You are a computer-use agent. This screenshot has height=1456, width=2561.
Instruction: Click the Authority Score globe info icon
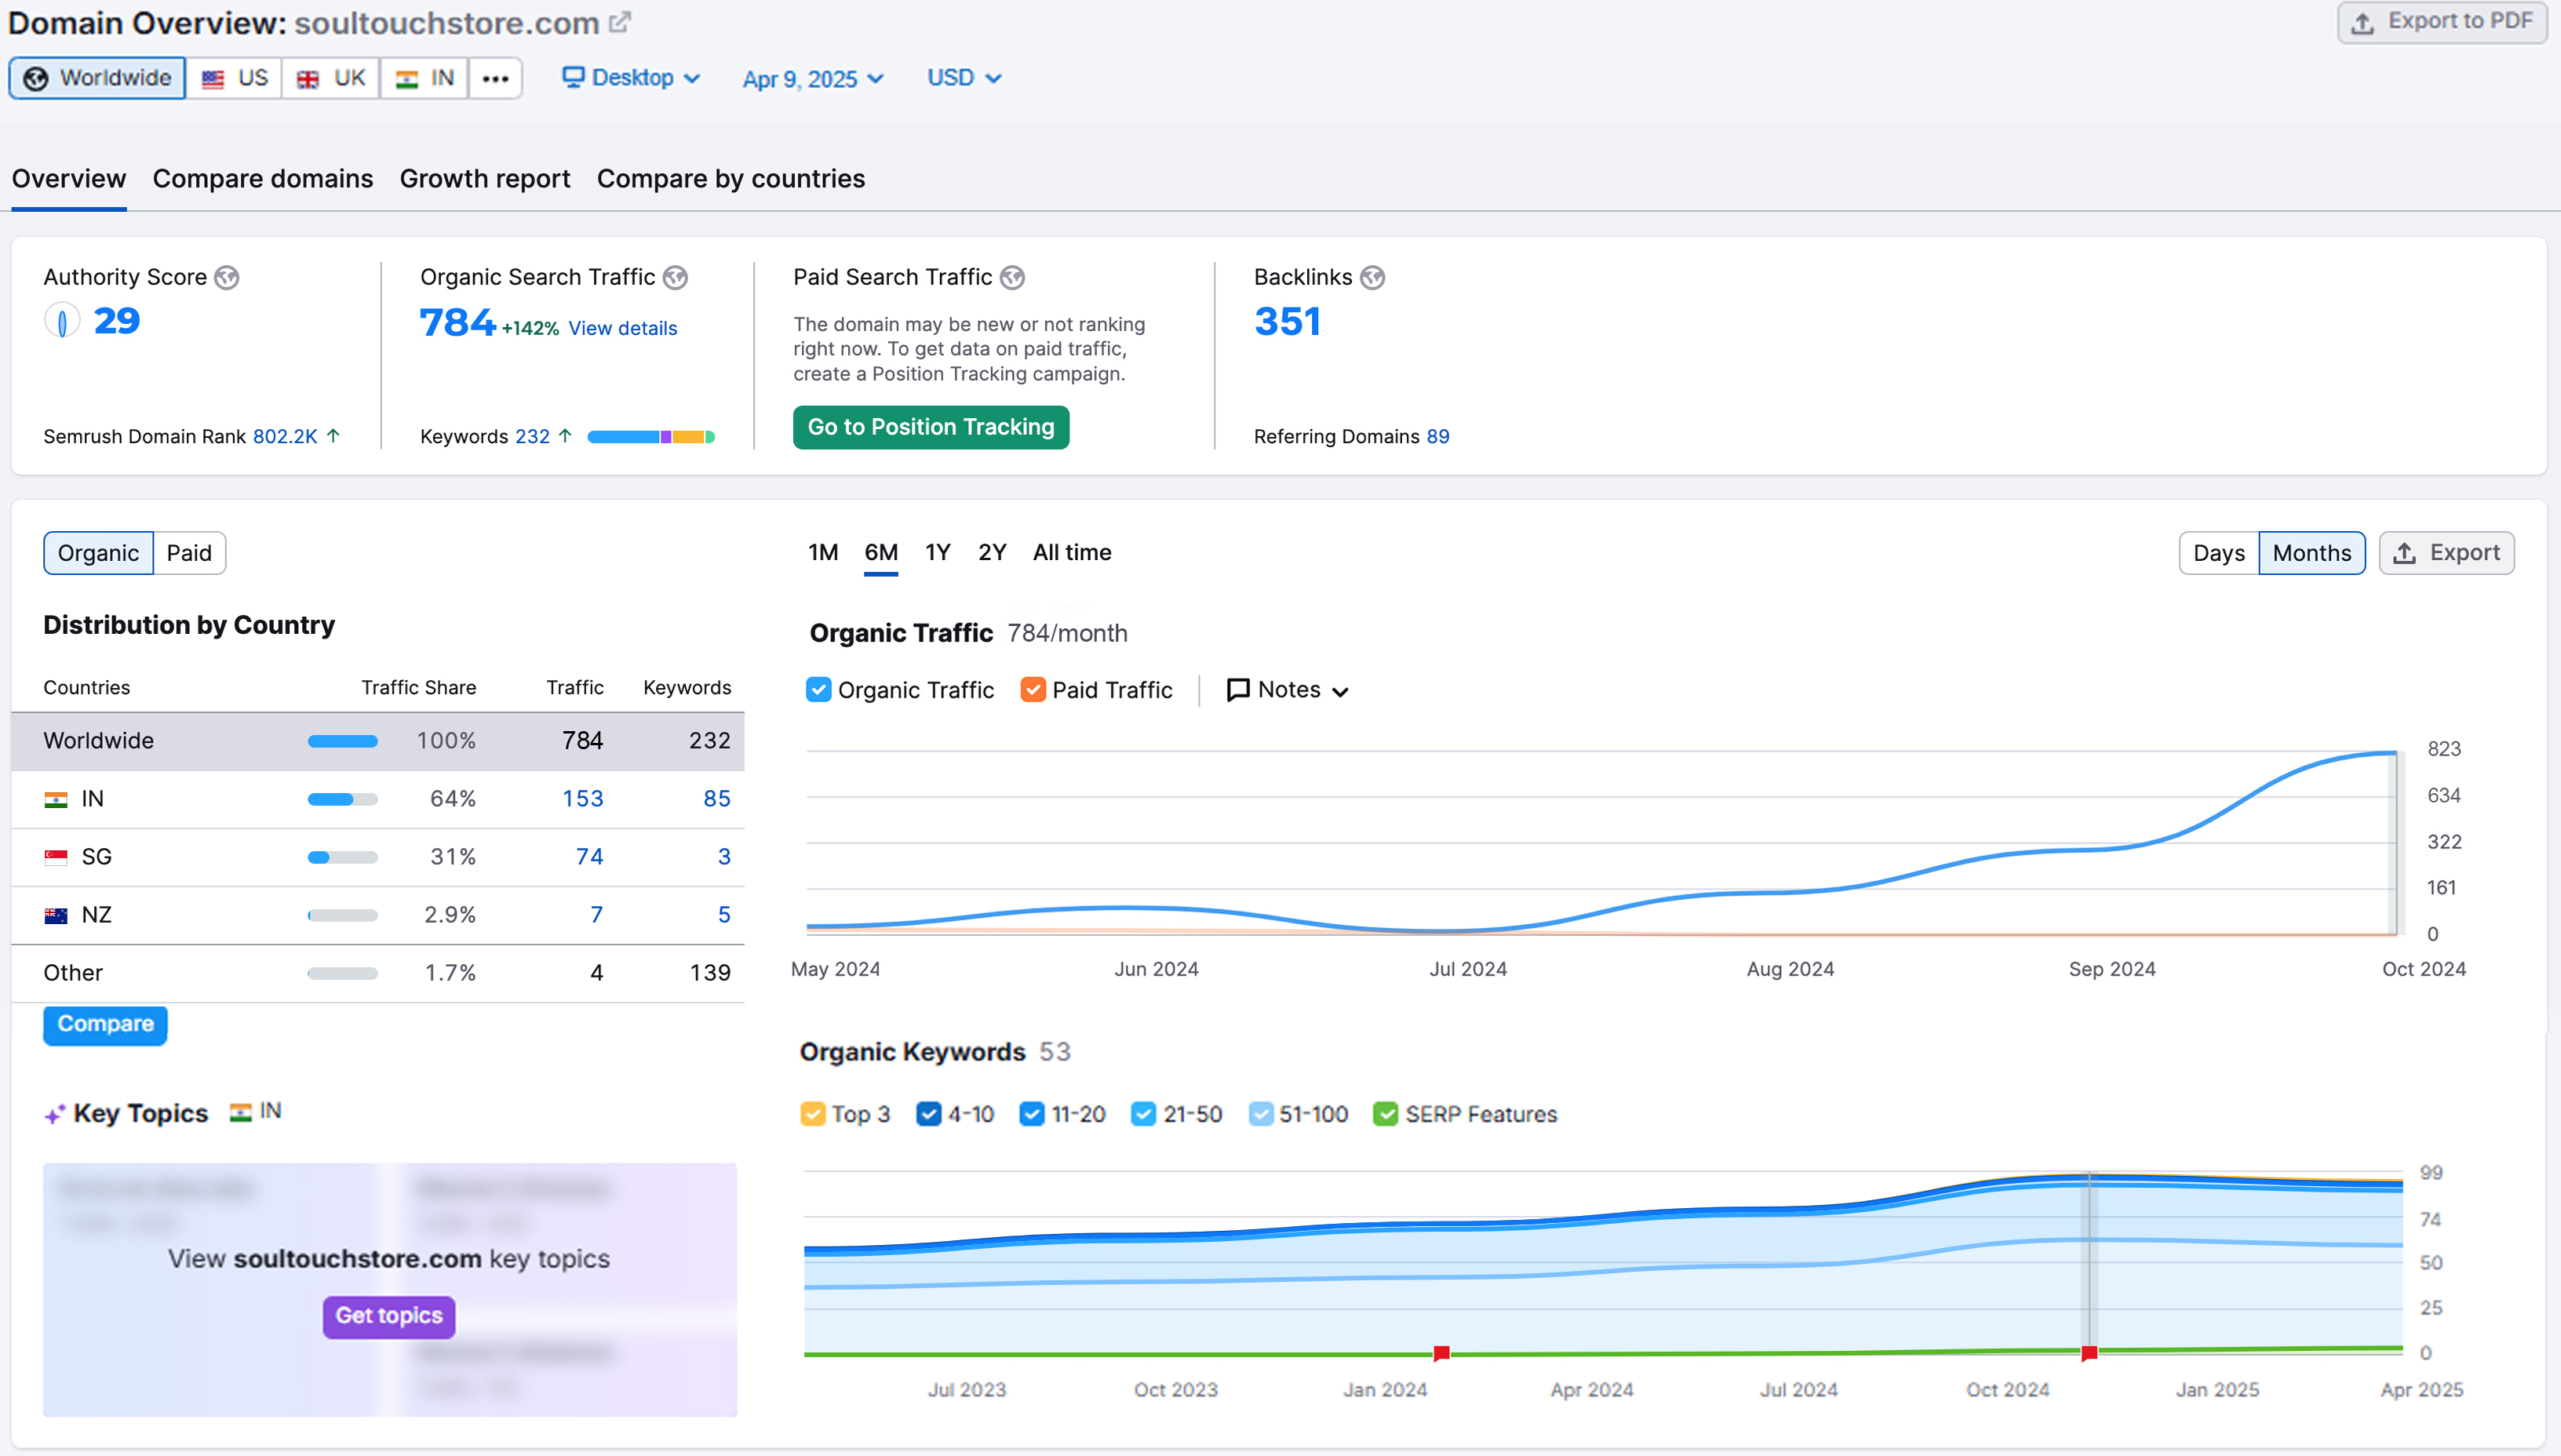tap(227, 277)
